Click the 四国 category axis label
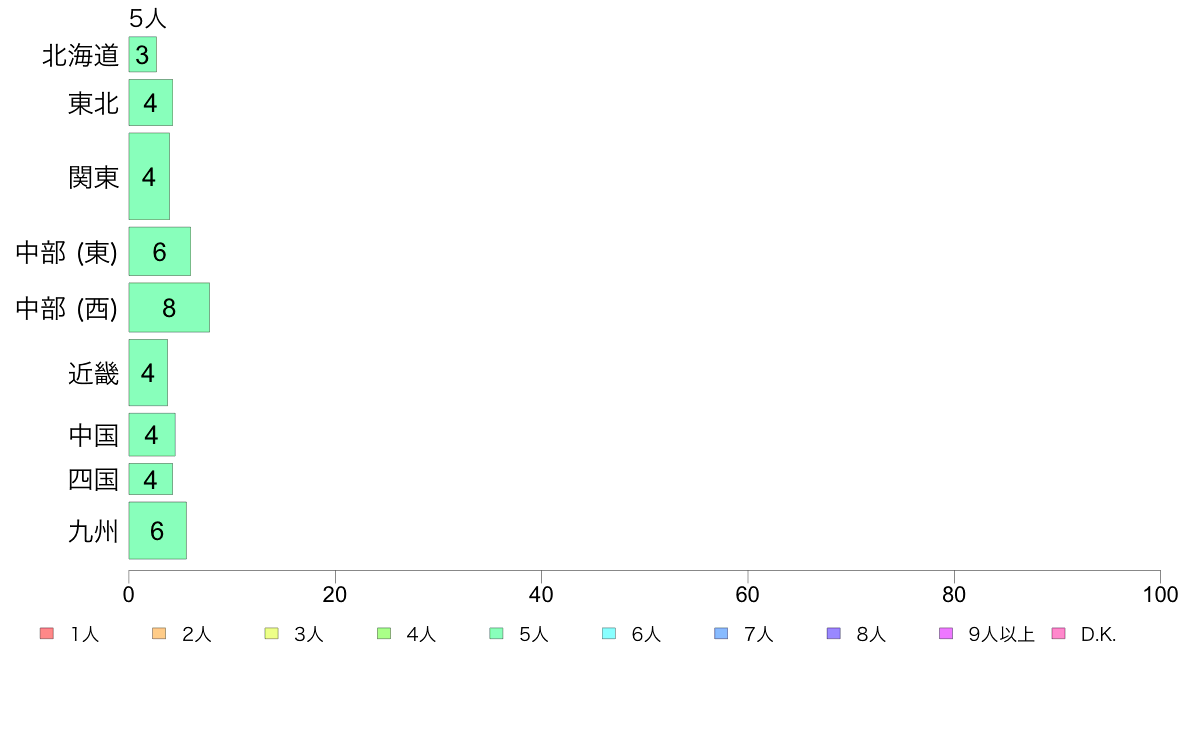 pyautogui.click(x=93, y=480)
